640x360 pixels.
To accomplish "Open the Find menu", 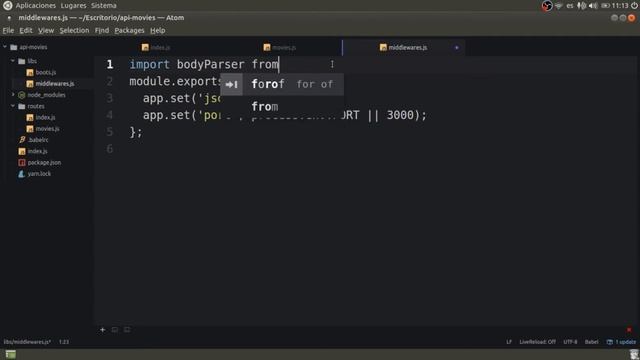I will [x=102, y=31].
